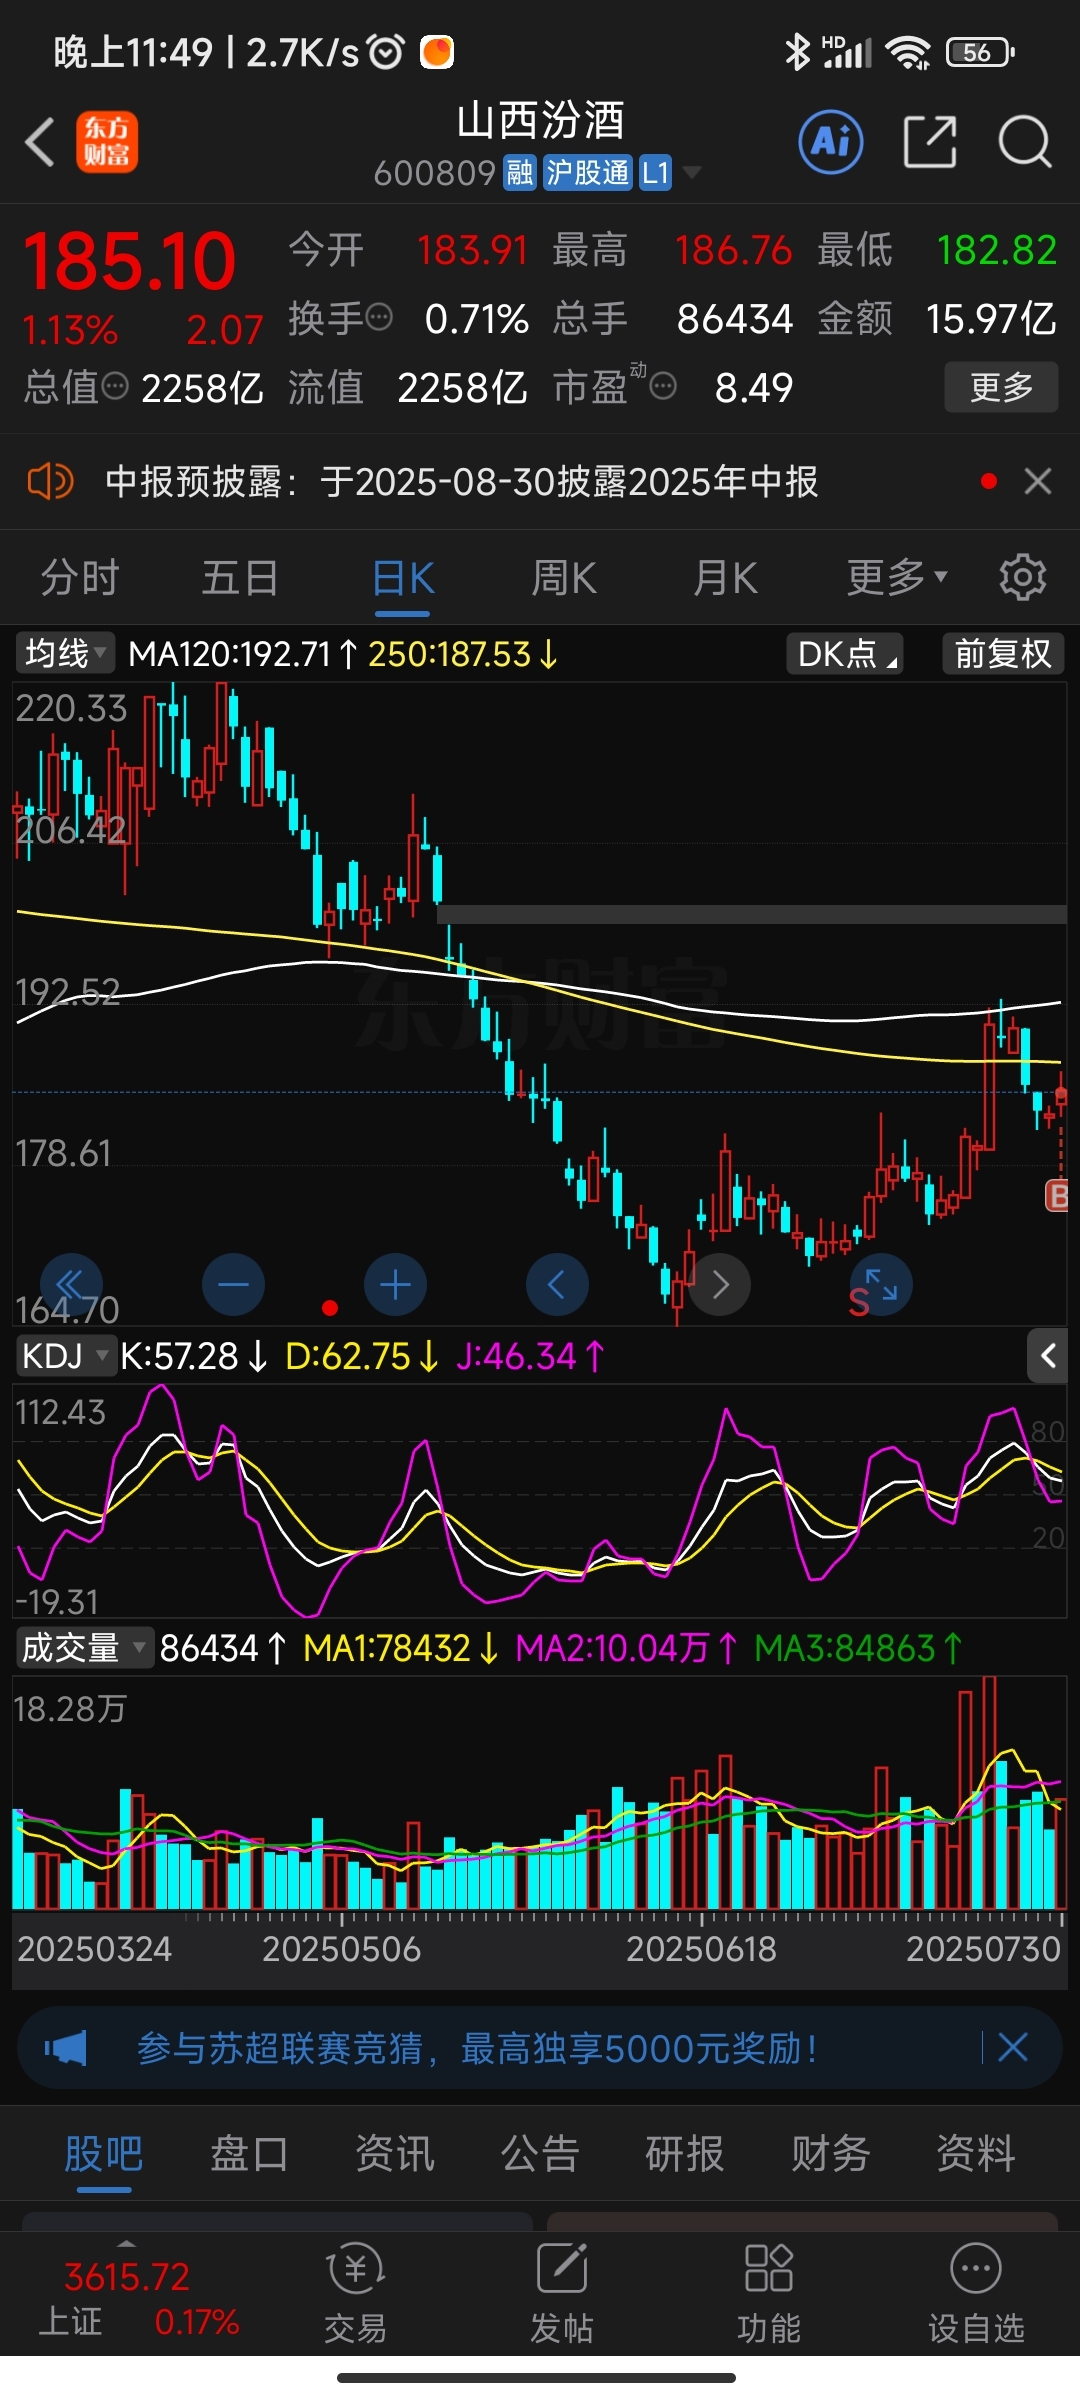The width and height of the screenshot is (1080, 2400).
Task: Open 资讯 tab
Action: (395, 2154)
